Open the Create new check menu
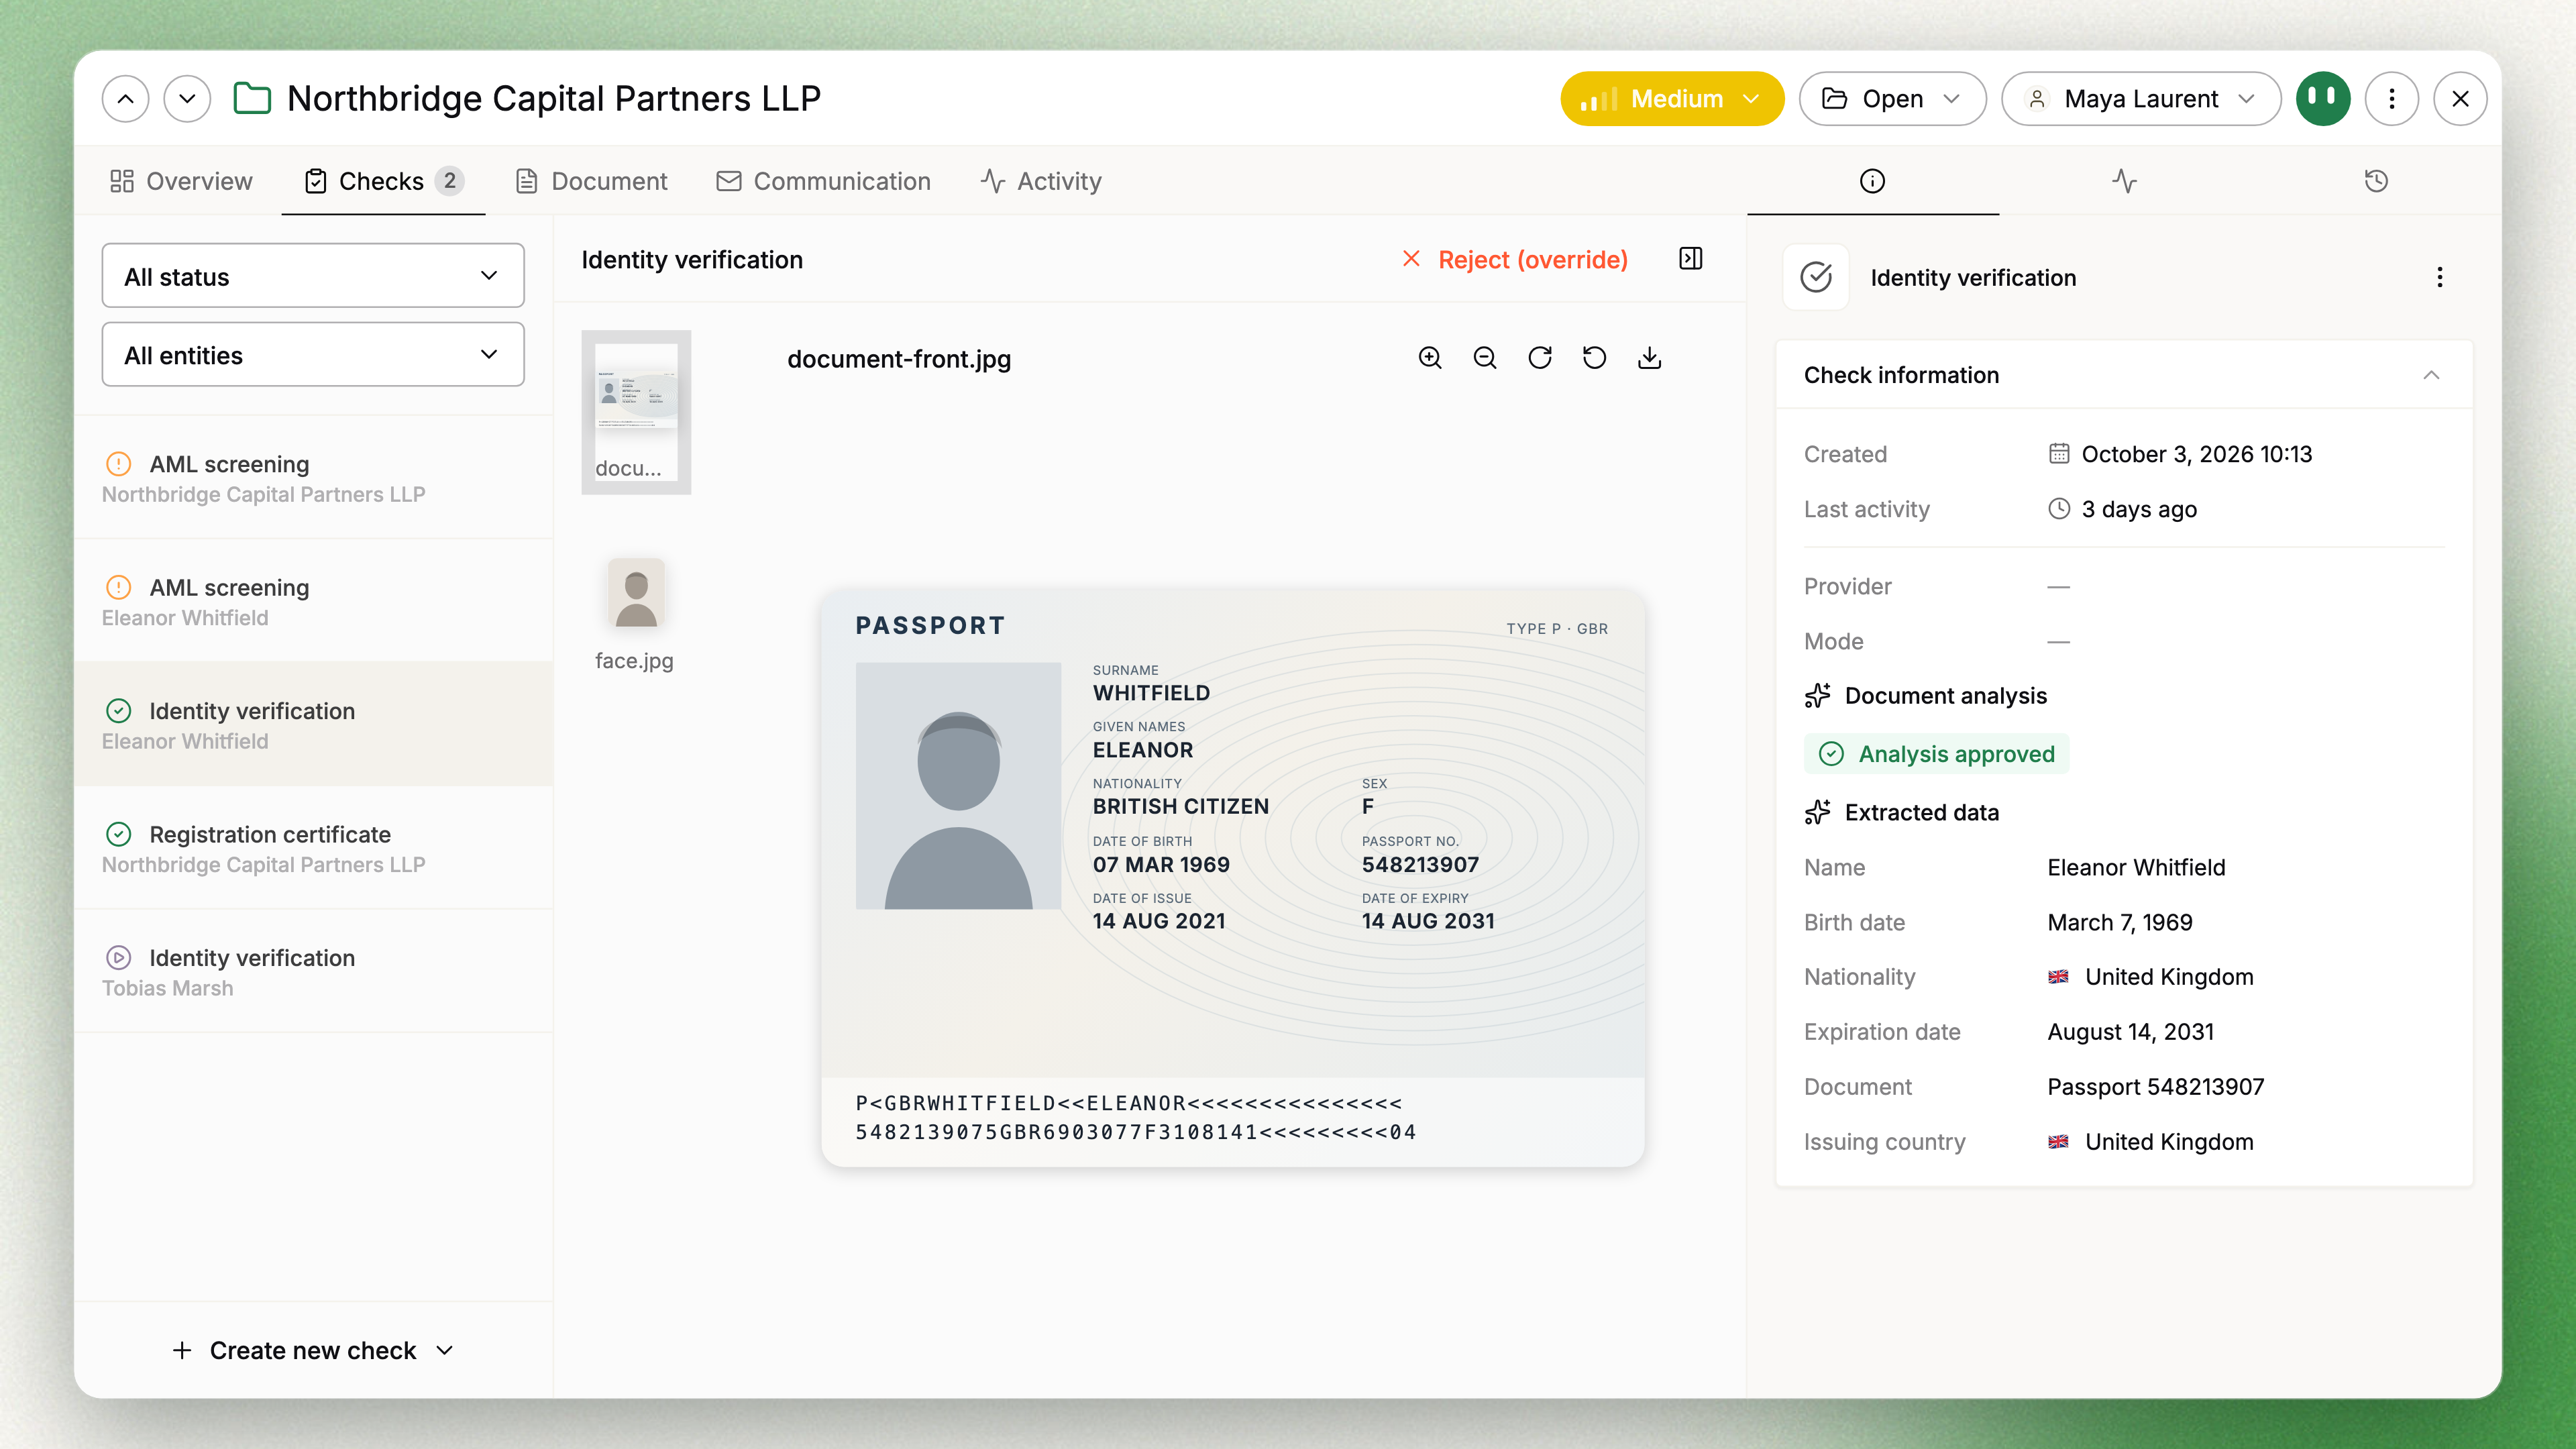Viewport: 2576px width, 1449px height. pos(313,1350)
